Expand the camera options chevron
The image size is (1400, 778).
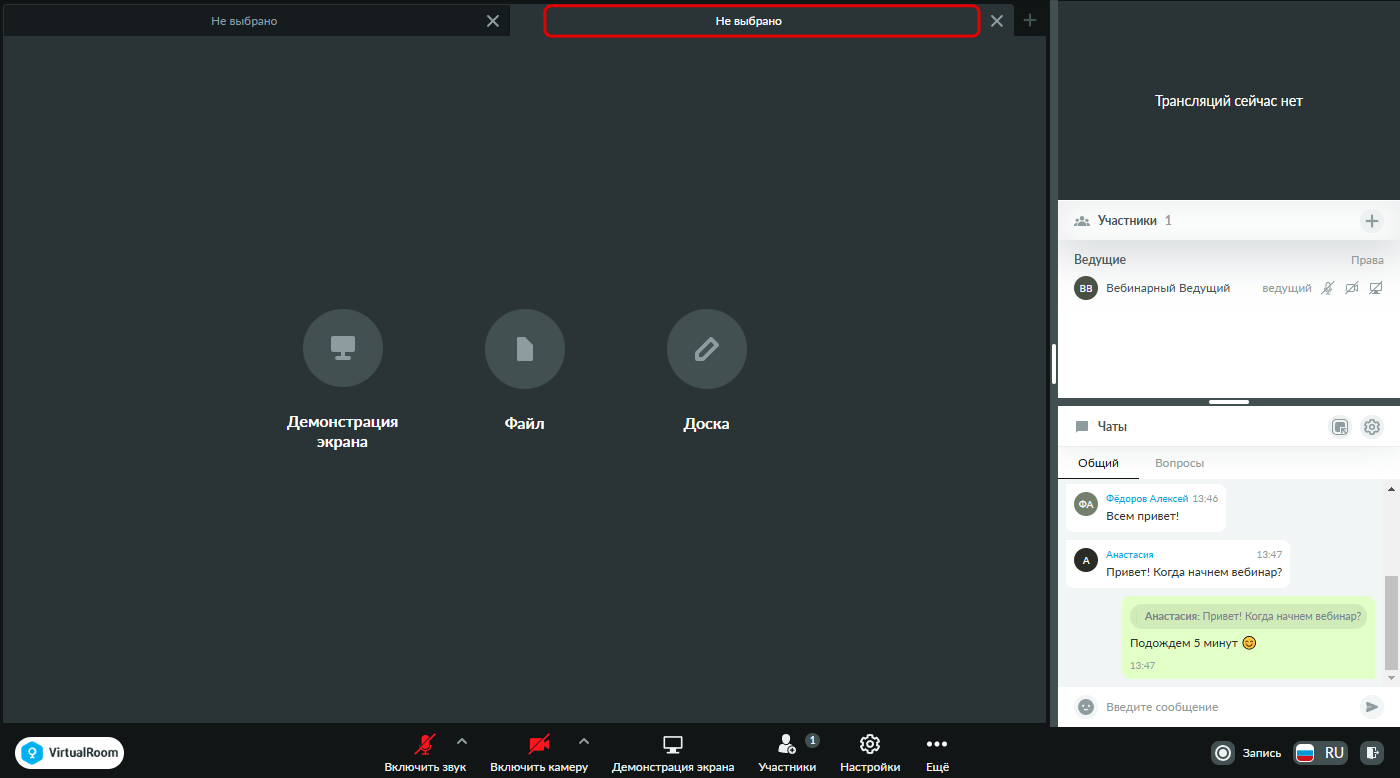584,741
